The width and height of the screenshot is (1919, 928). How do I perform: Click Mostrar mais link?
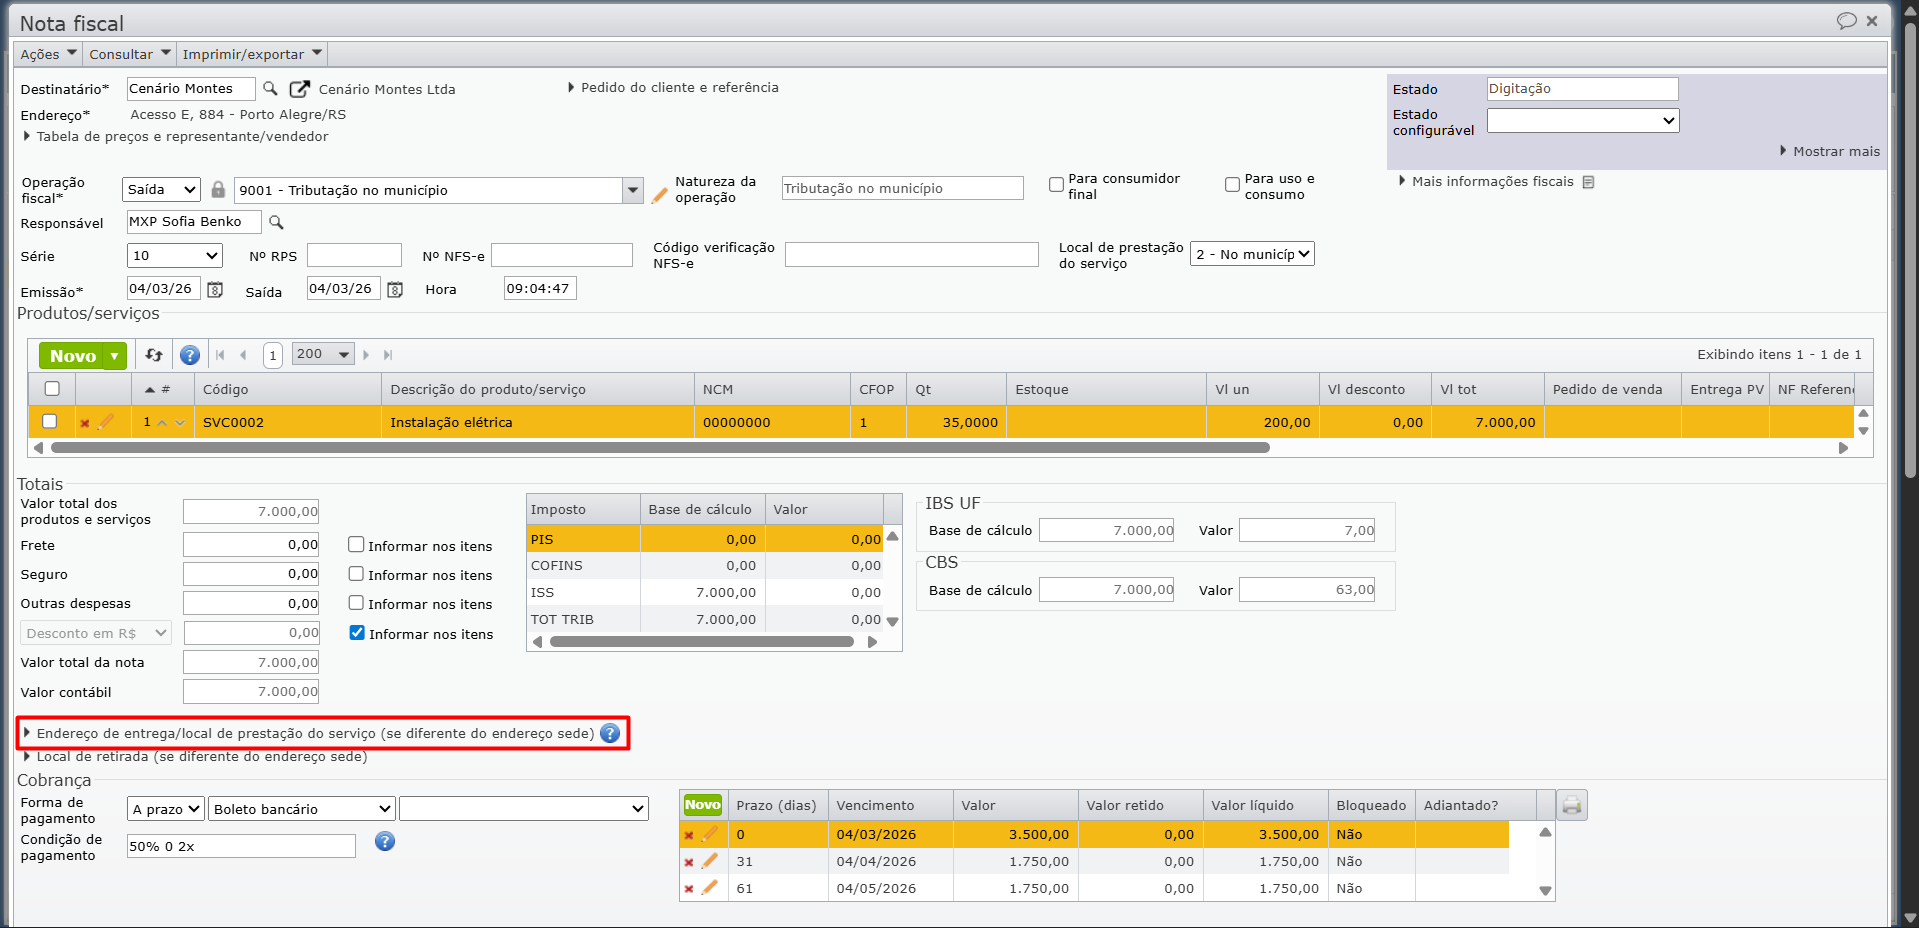[1835, 151]
